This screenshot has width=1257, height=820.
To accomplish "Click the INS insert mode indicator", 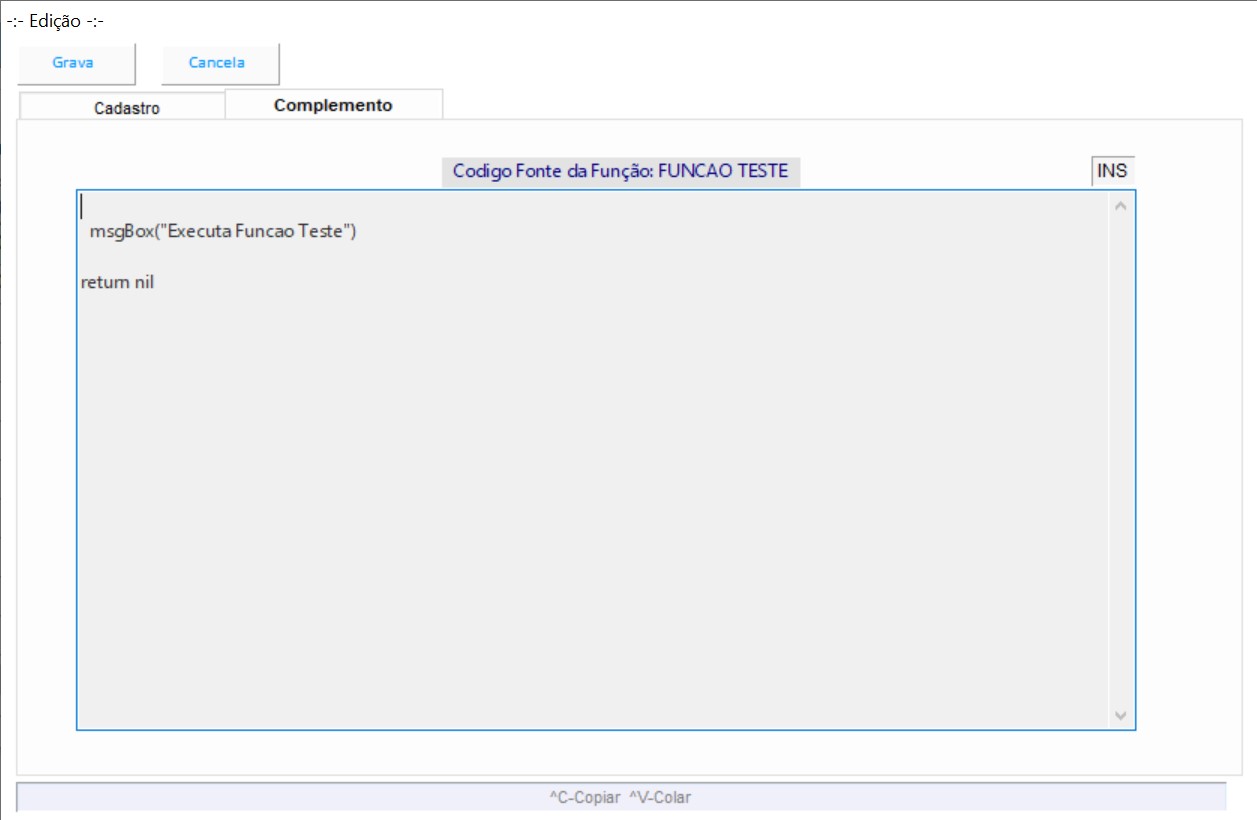I will point(1112,171).
